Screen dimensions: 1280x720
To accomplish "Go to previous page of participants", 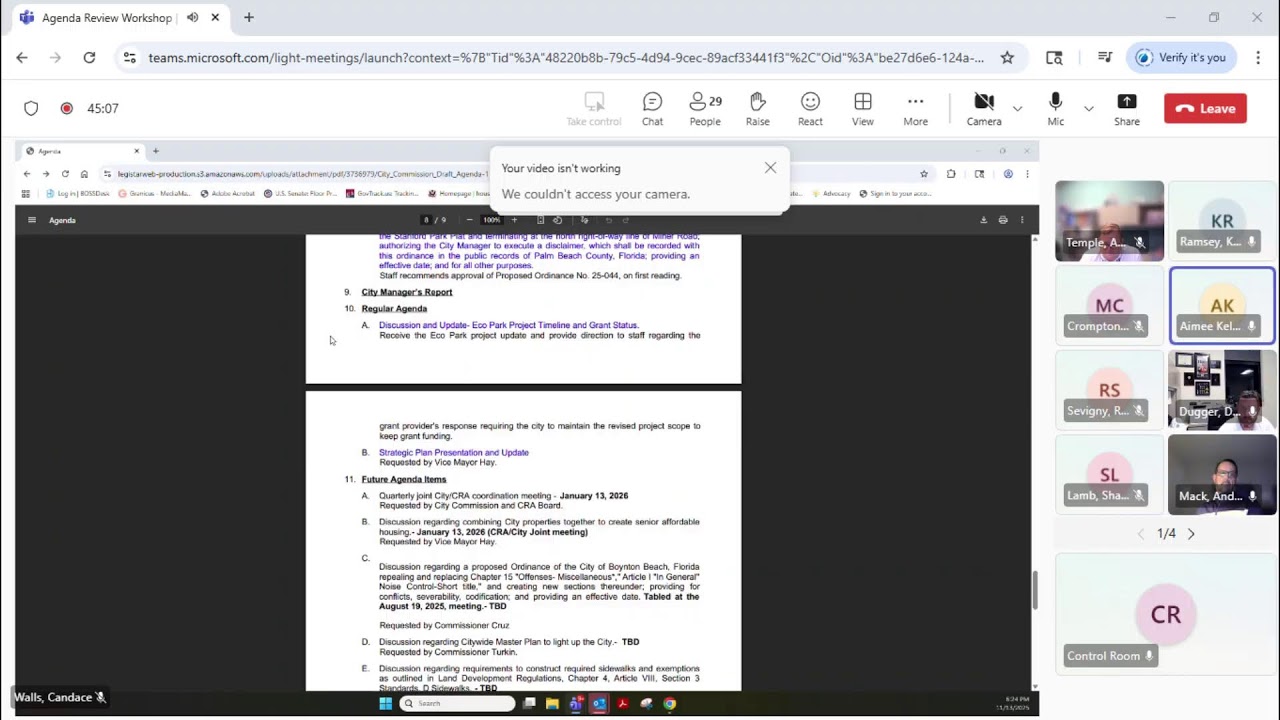I will (x=1141, y=534).
